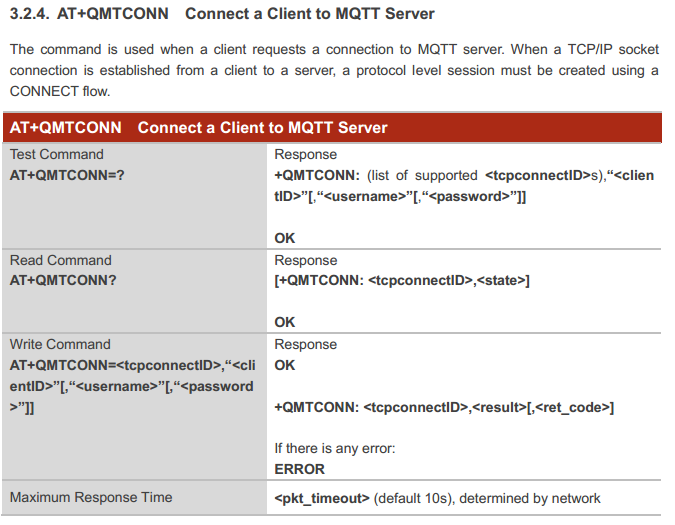
Task: Click the introductory paragraph about CONNECT flow
Action: pyautogui.click(x=334, y=70)
